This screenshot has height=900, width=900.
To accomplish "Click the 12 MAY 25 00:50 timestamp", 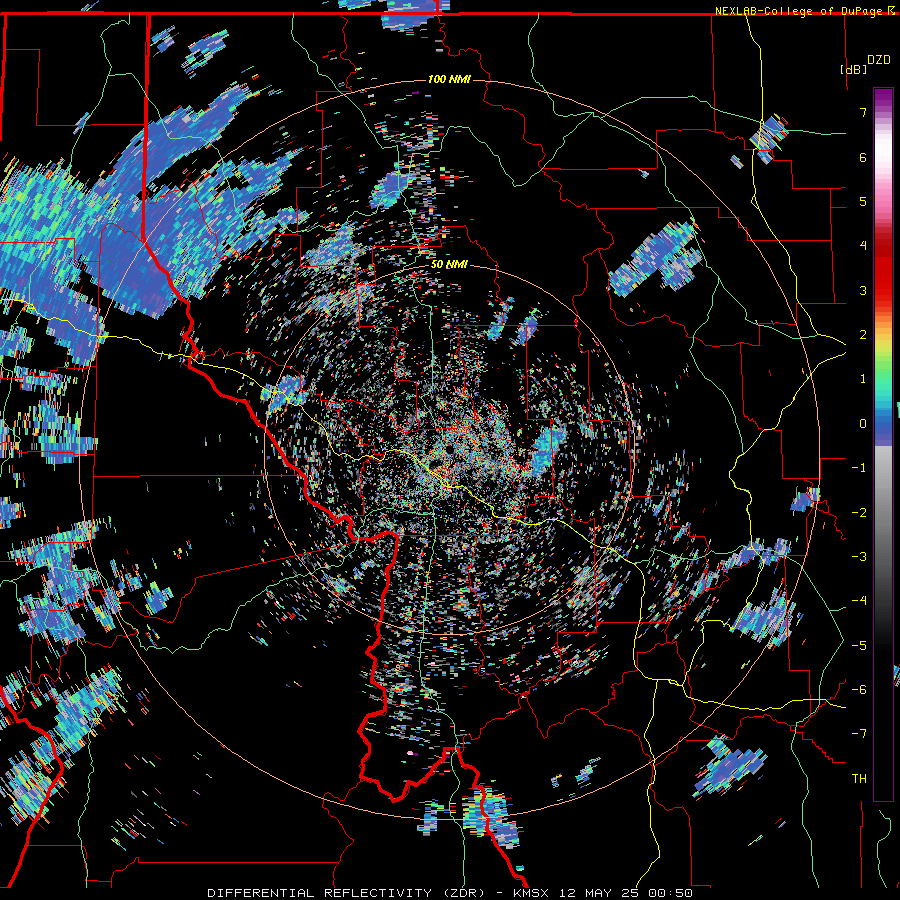I will click(626, 893).
